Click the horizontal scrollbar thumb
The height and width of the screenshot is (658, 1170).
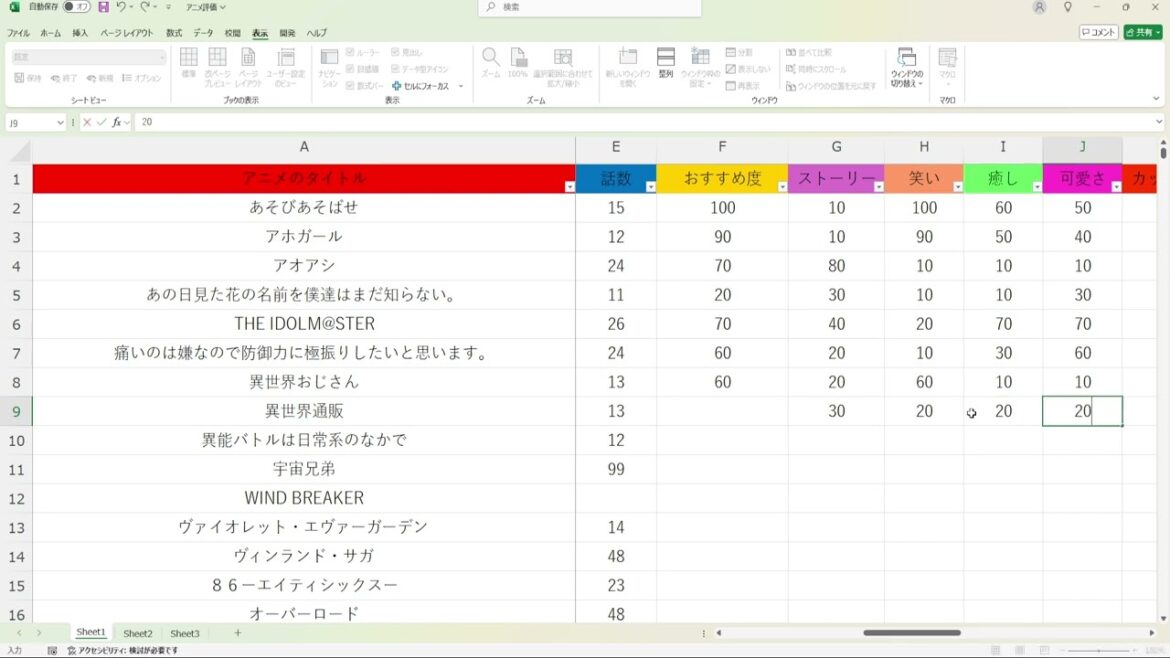[911, 633]
